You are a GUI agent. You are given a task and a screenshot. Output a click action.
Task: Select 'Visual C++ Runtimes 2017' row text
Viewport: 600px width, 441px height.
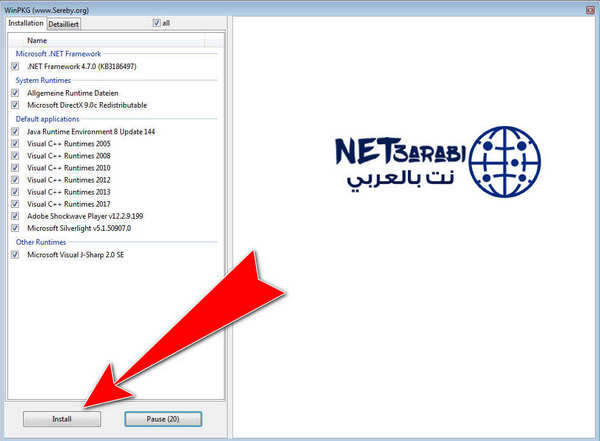[x=68, y=204]
